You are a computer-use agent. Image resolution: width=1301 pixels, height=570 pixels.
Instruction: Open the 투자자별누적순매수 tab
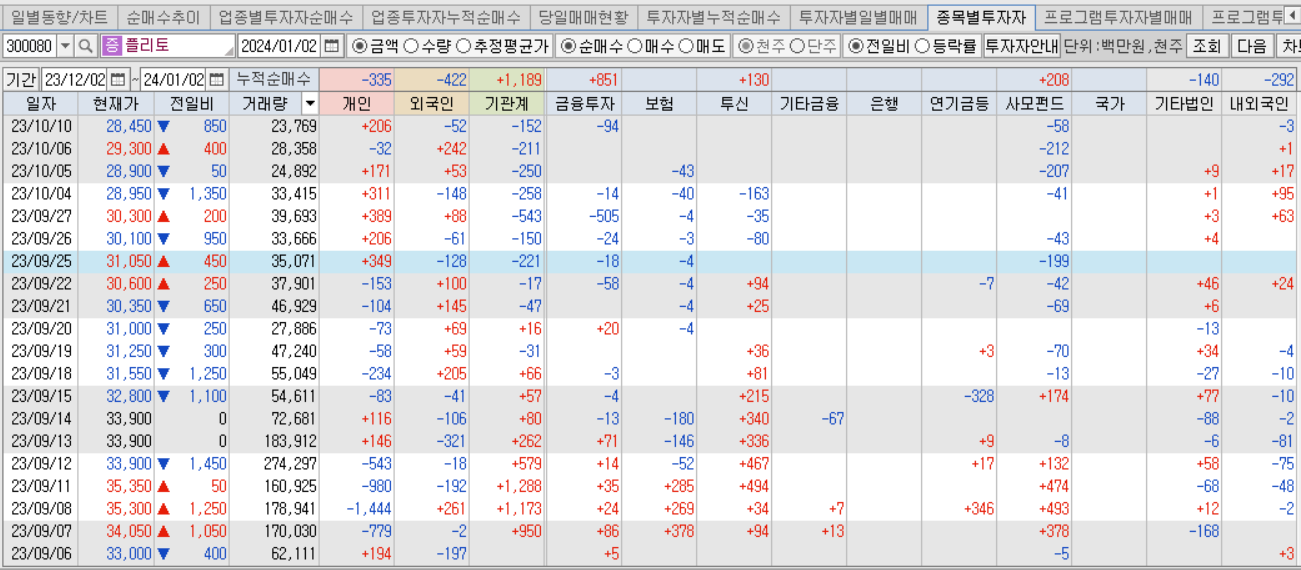713,17
